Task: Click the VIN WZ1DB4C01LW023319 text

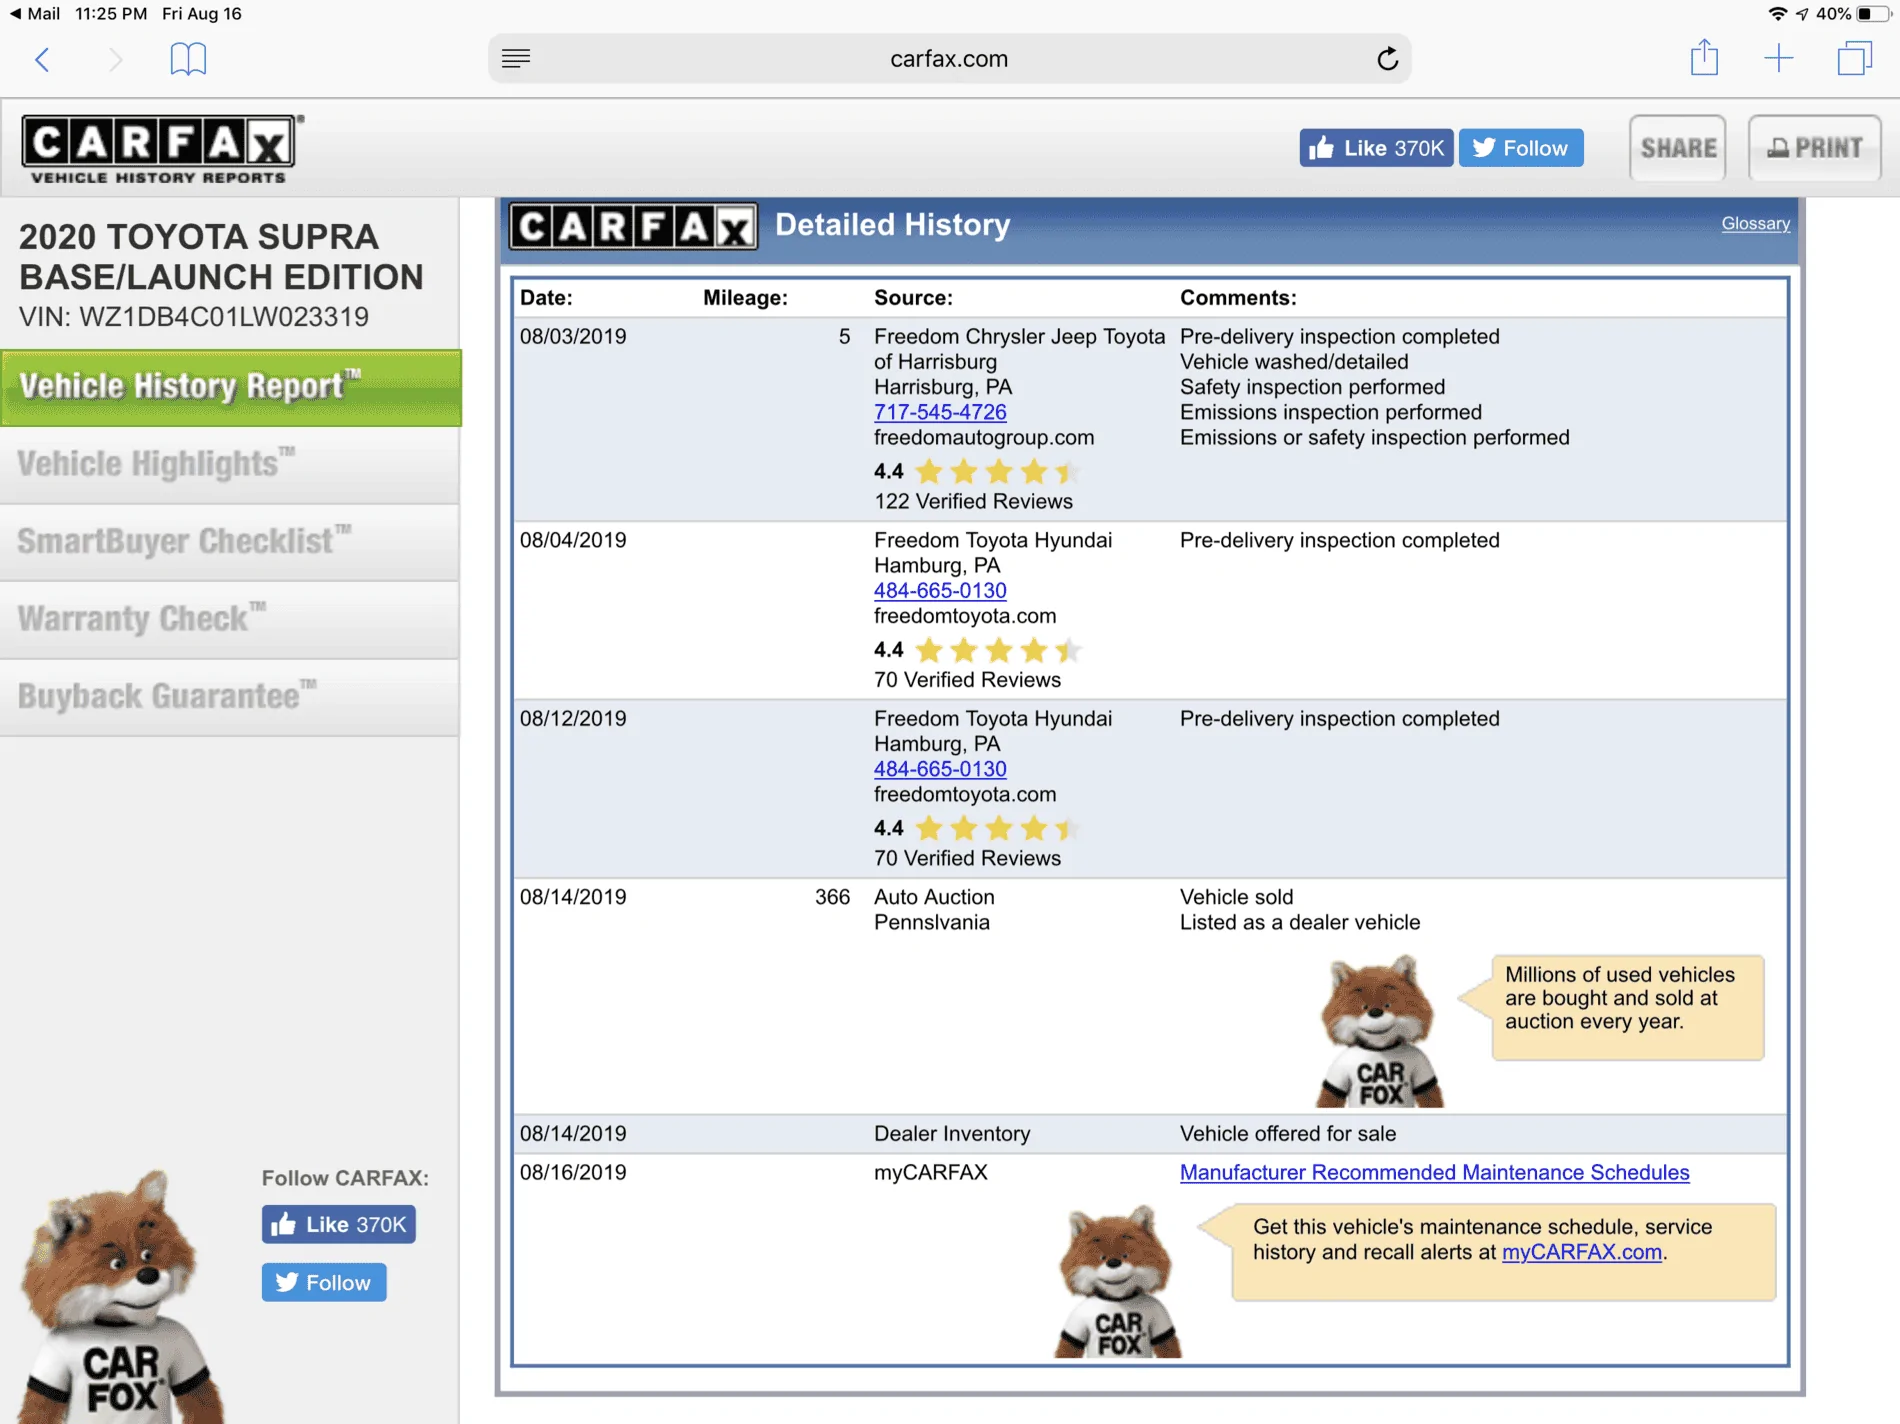Action: (194, 317)
